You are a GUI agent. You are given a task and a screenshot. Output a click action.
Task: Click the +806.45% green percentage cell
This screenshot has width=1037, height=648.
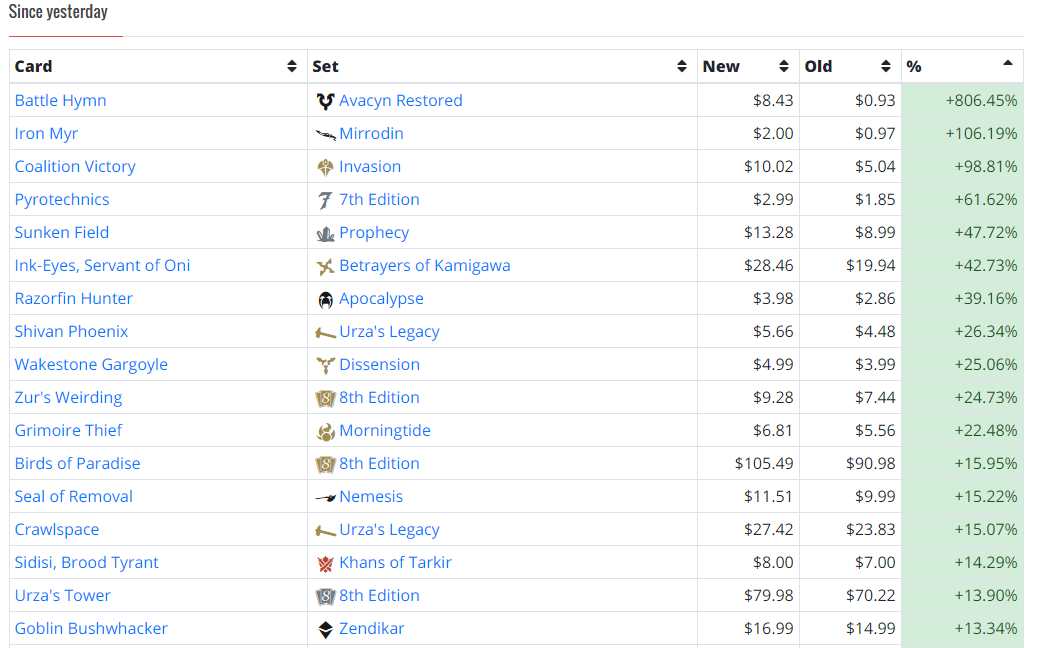click(x=962, y=101)
